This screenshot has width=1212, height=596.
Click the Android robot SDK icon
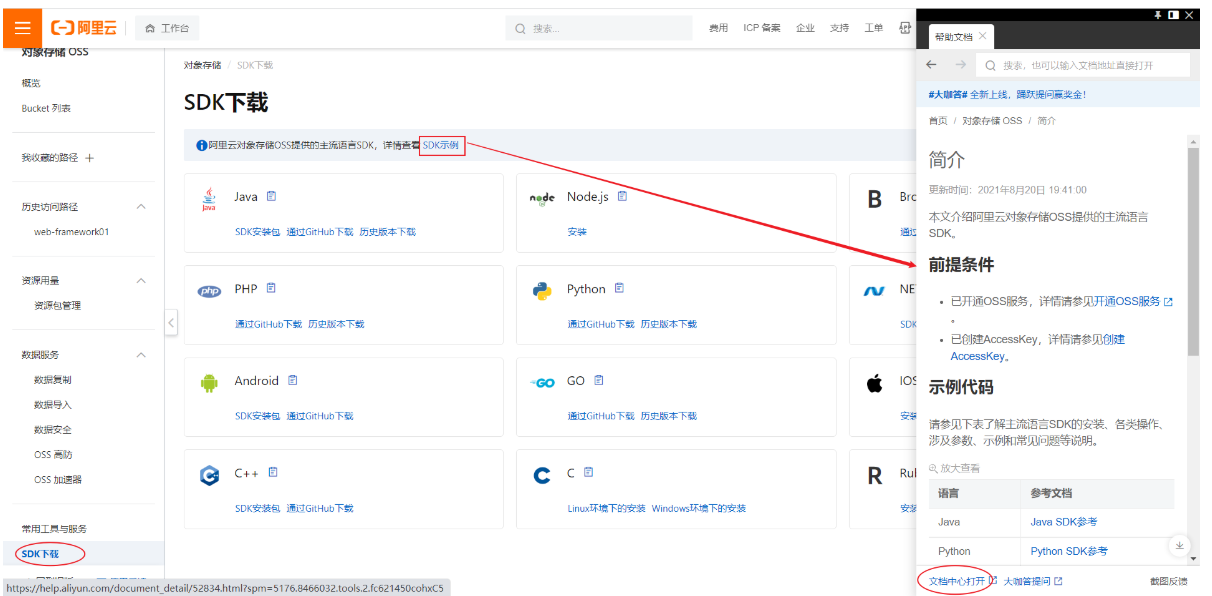(x=210, y=382)
